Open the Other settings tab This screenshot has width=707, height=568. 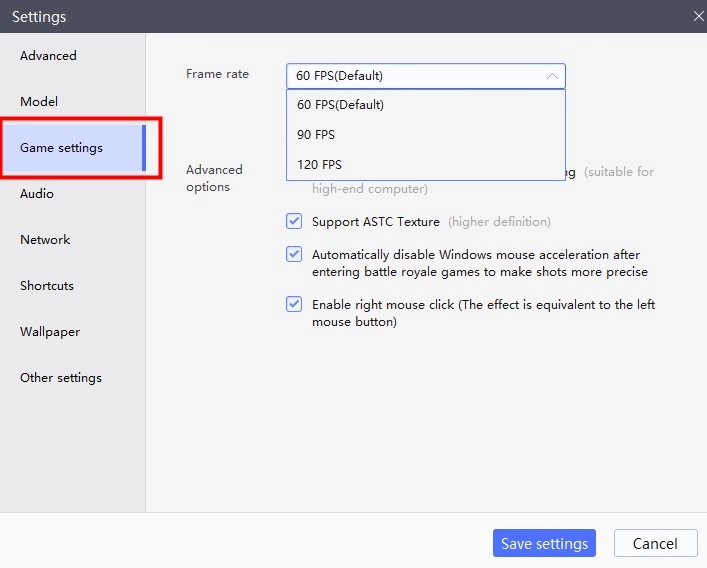61,378
